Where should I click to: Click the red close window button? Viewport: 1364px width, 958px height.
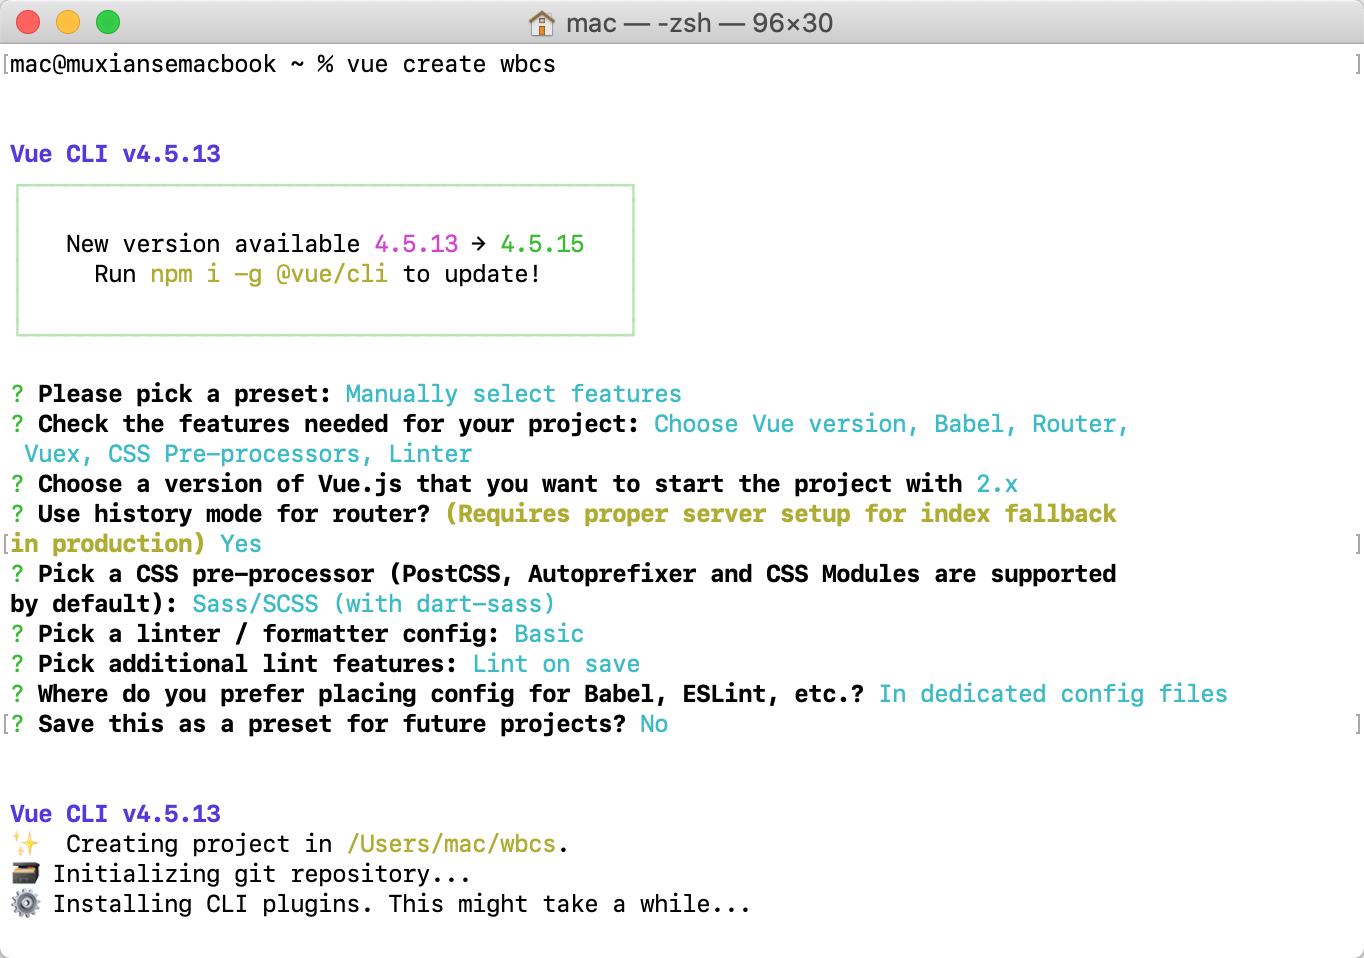pos(28,22)
